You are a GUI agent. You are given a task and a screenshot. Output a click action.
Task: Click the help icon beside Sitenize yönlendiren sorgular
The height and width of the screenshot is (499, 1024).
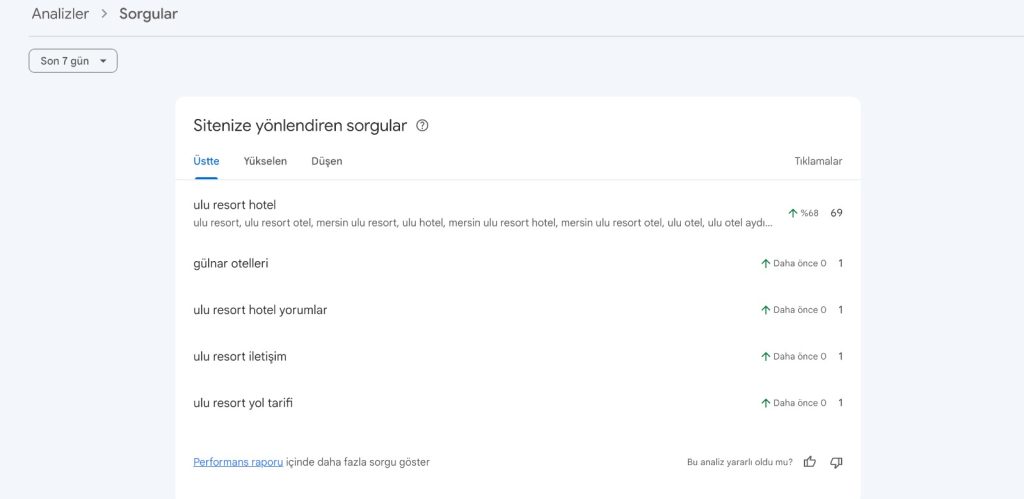(422, 126)
